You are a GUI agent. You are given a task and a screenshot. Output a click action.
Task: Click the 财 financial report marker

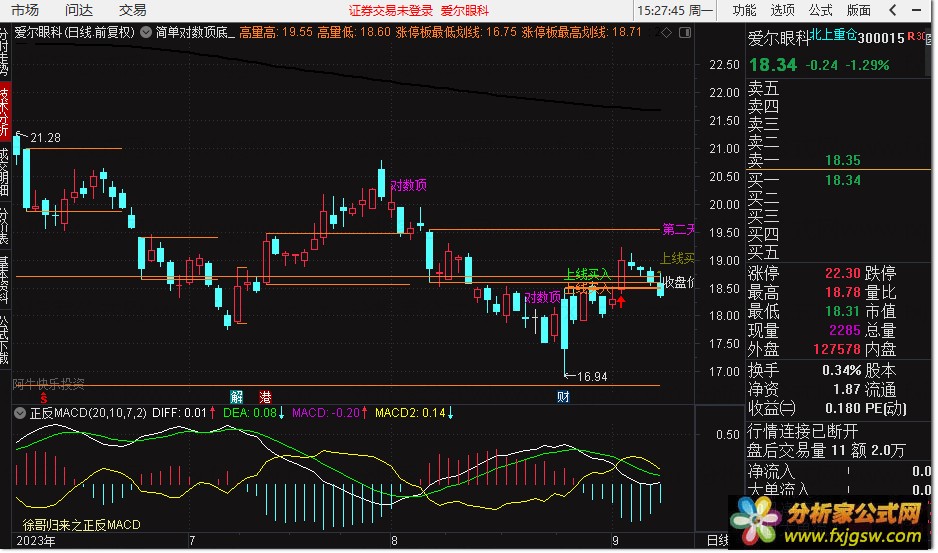[x=563, y=397]
